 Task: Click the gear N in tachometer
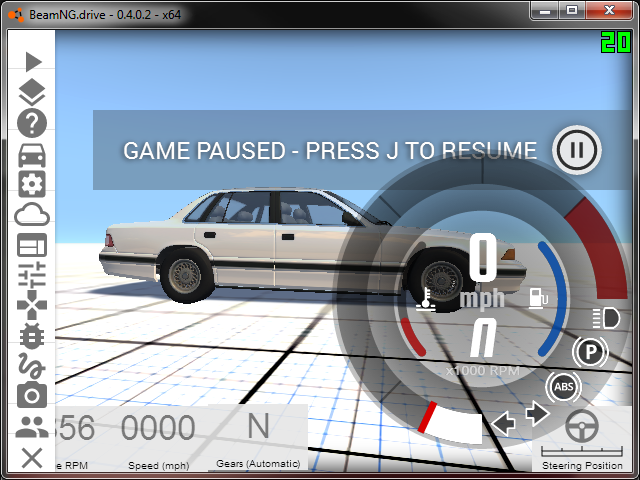pyautogui.click(x=483, y=338)
